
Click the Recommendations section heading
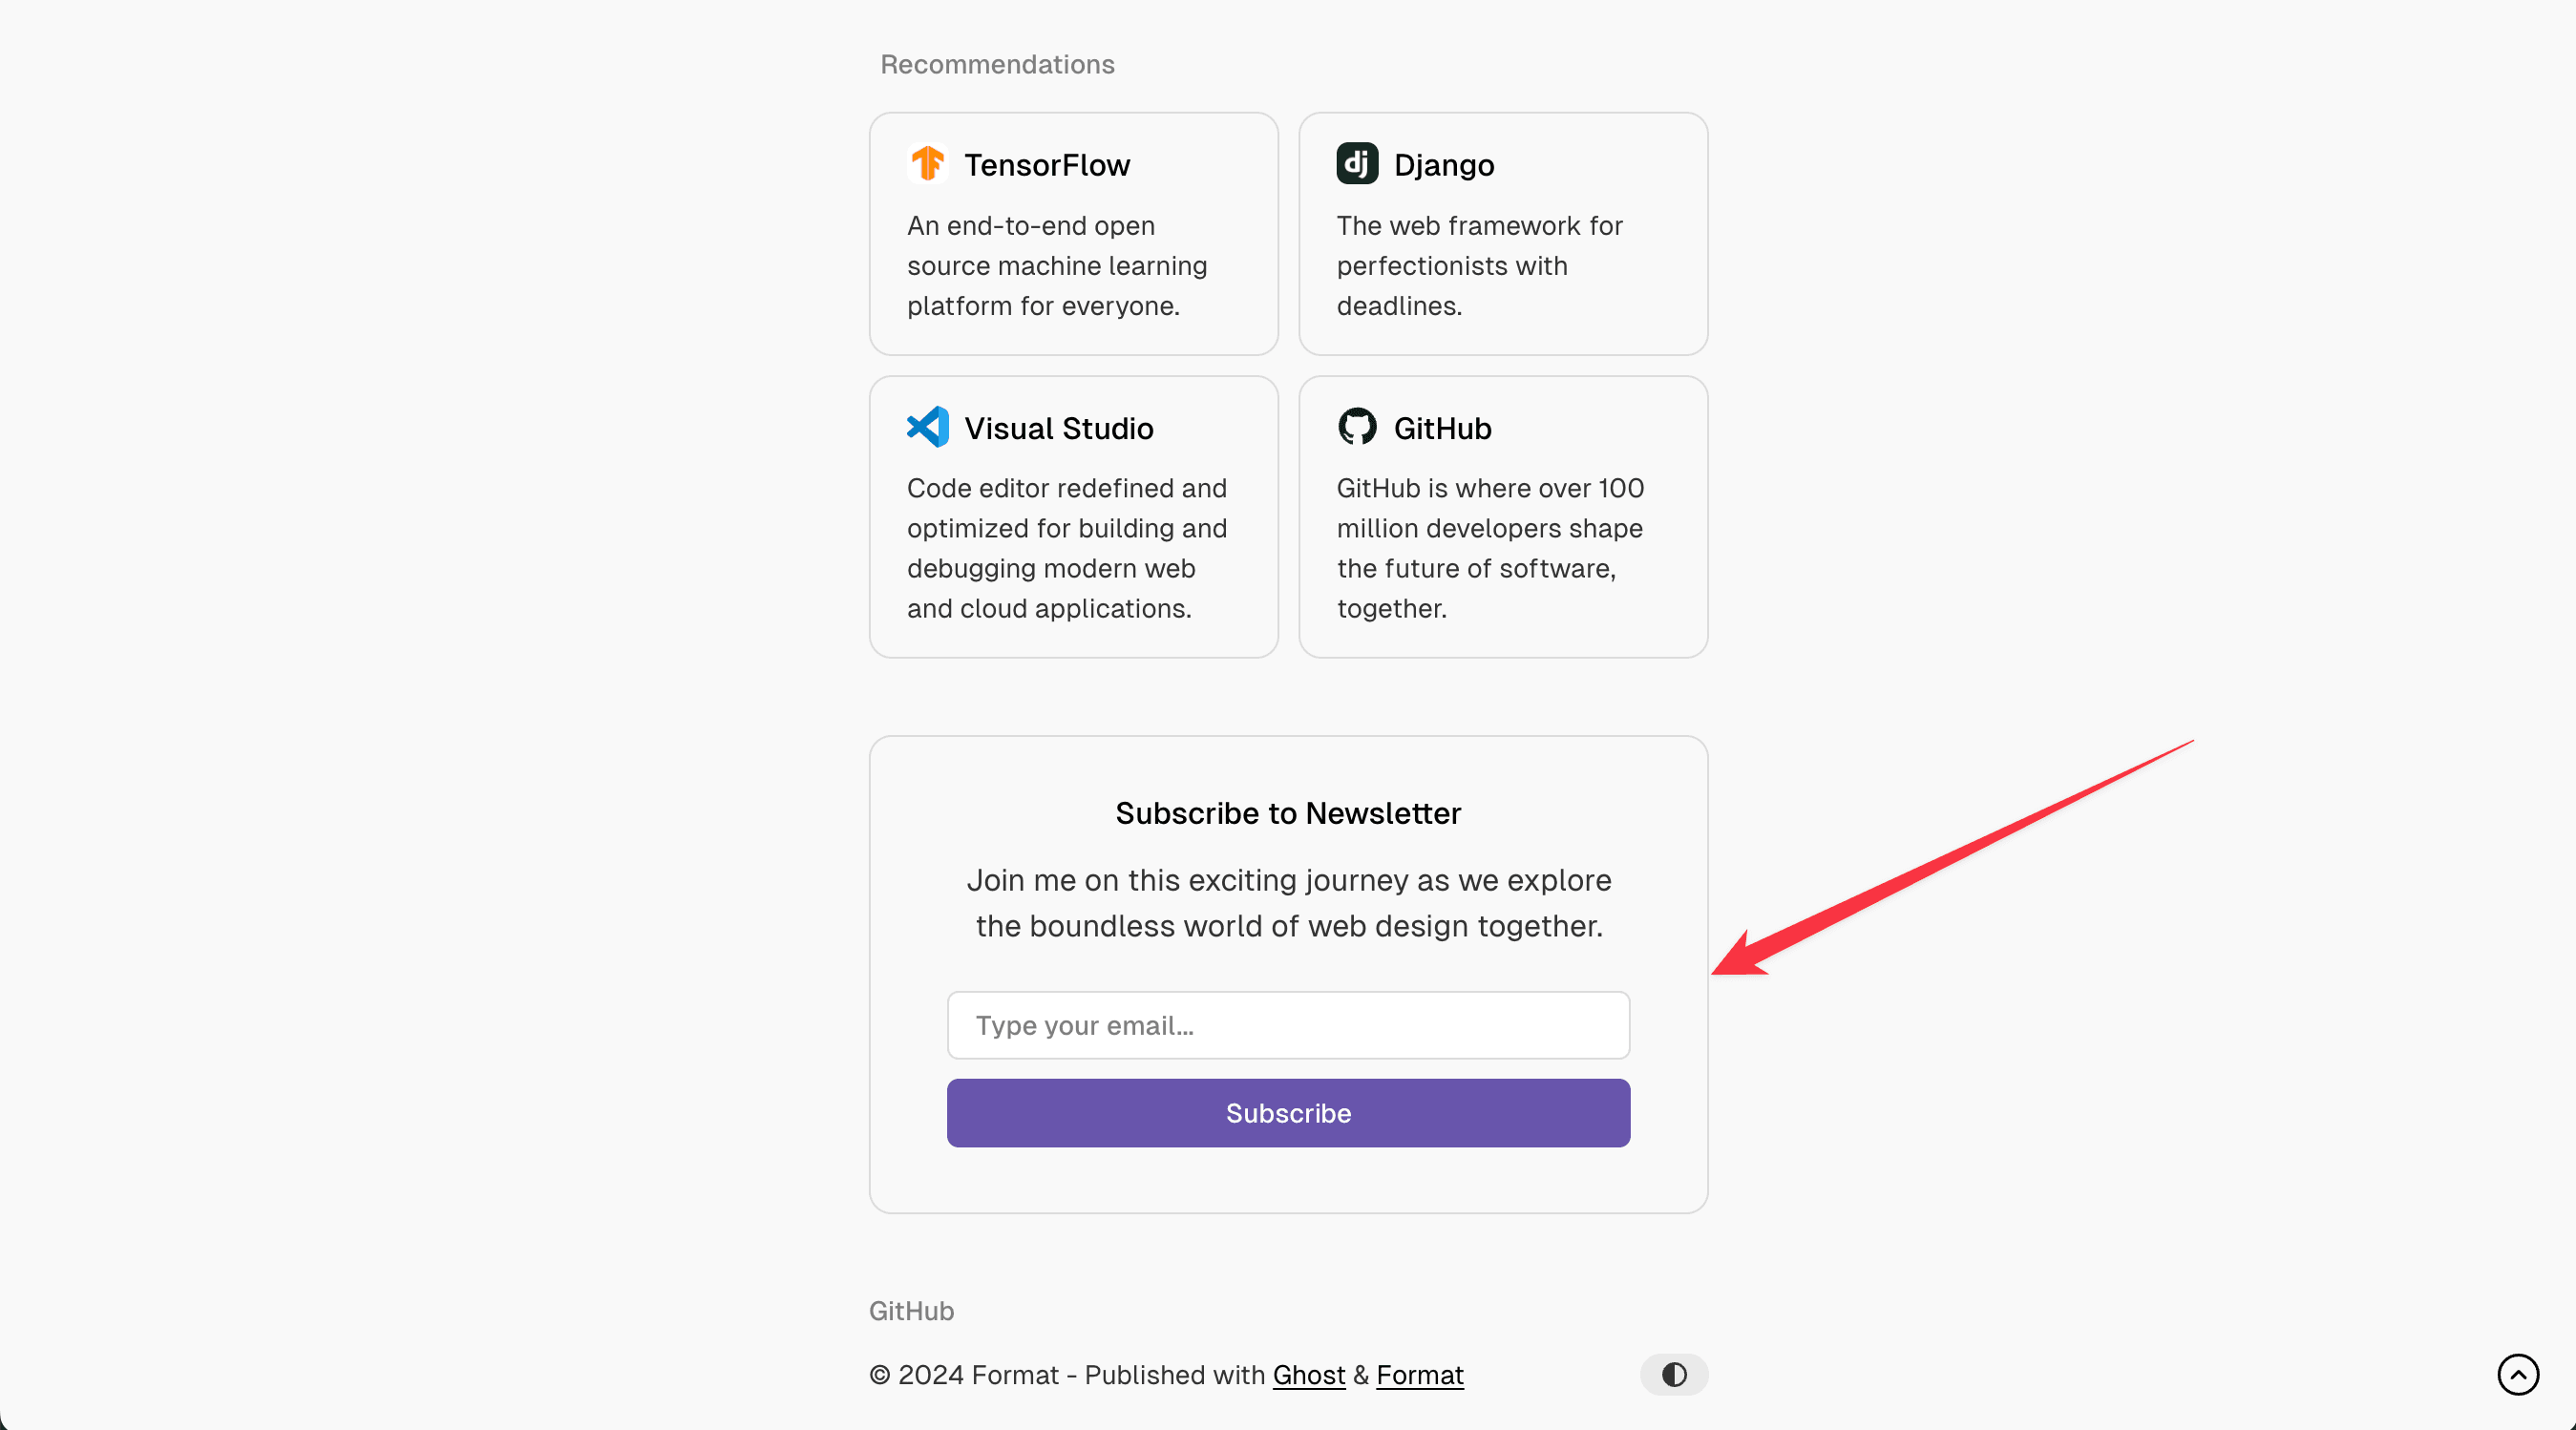tap(997, 63)
